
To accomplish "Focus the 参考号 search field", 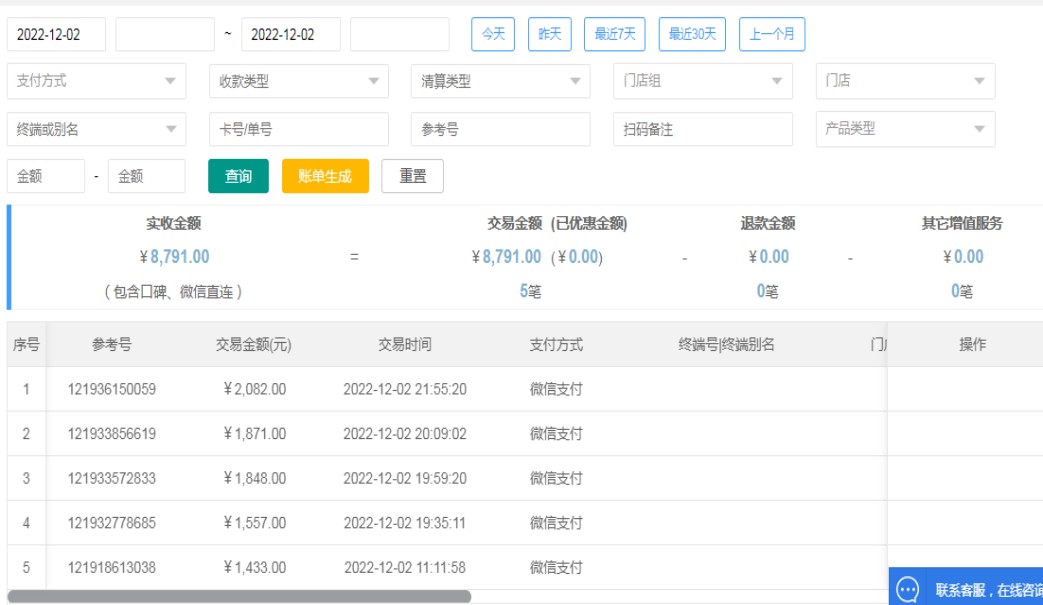I will 500,129.
